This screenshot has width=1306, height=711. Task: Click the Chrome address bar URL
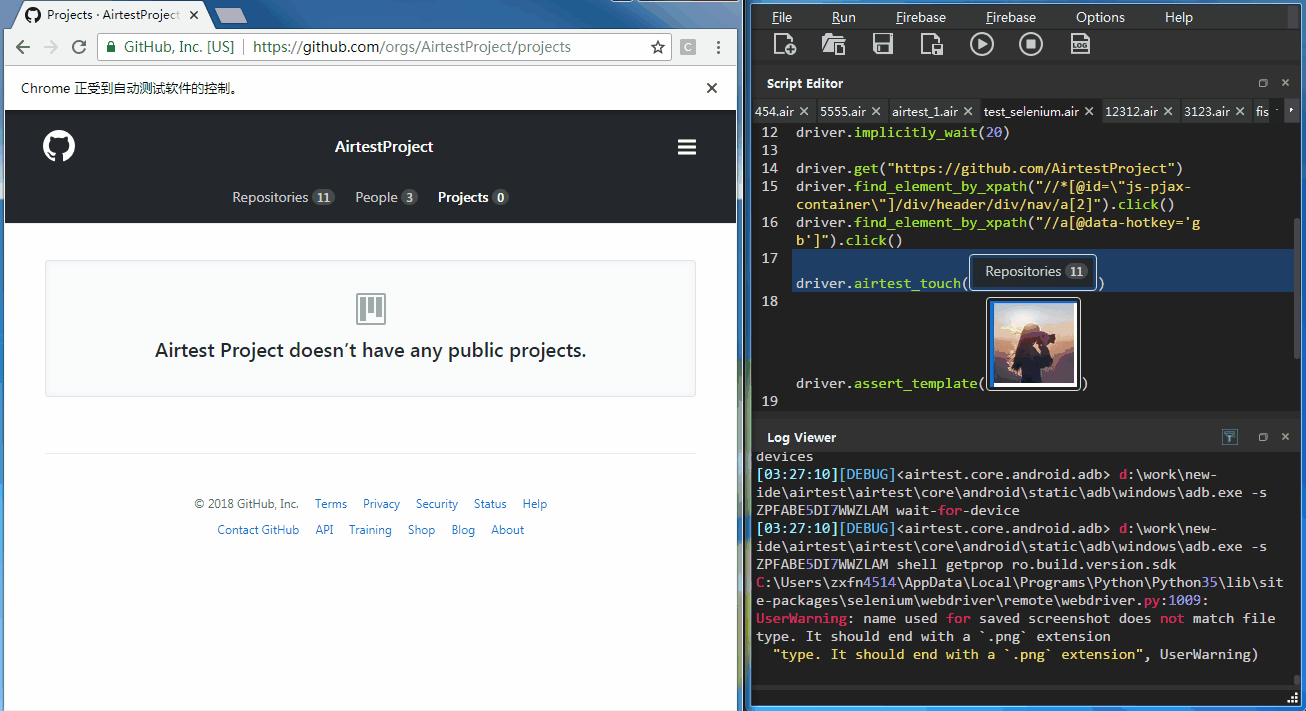coord(412,47)
